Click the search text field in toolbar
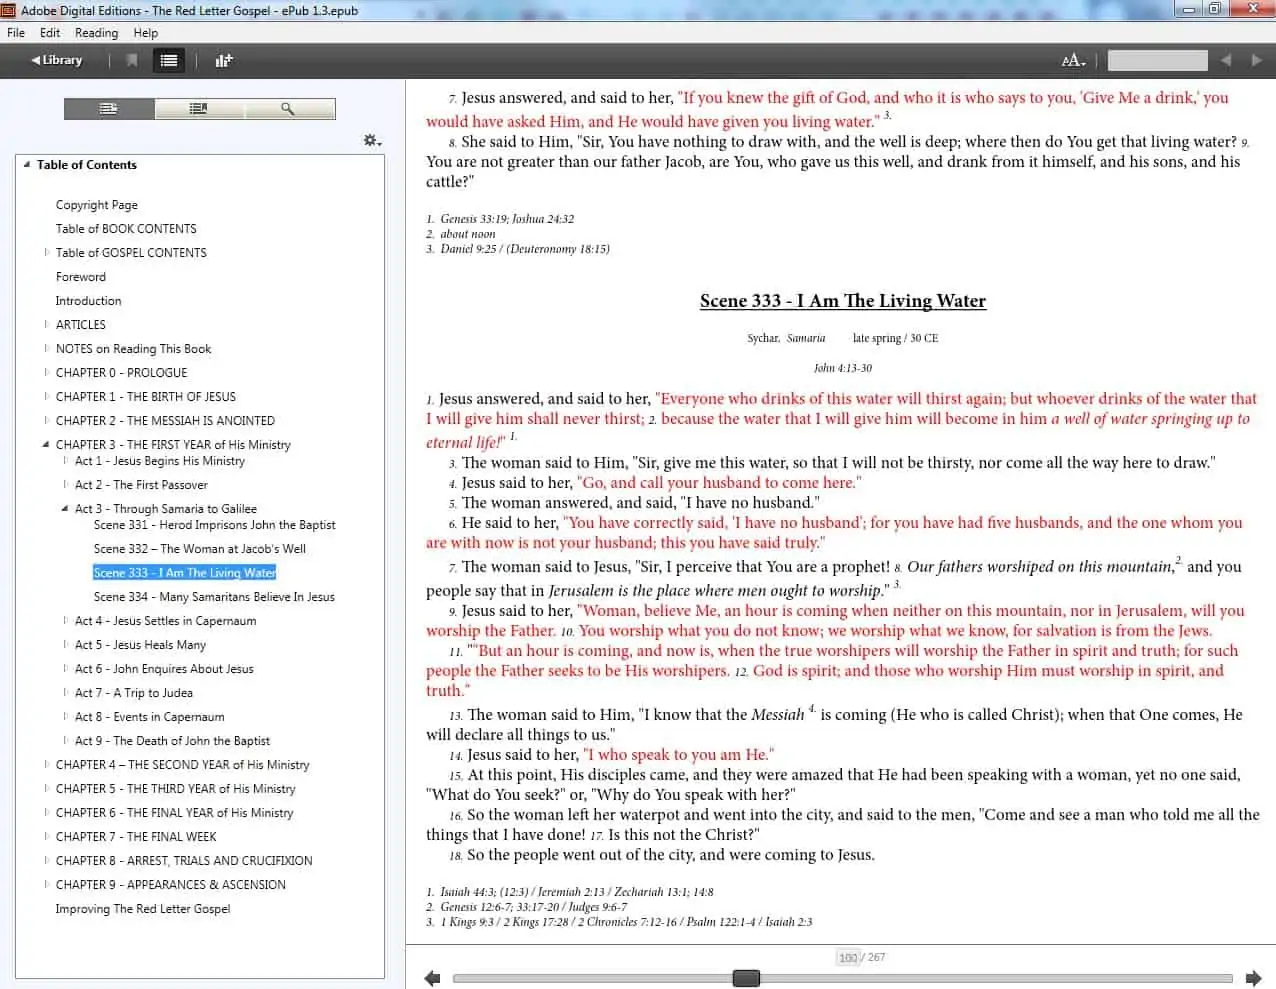 (1157, 60)
